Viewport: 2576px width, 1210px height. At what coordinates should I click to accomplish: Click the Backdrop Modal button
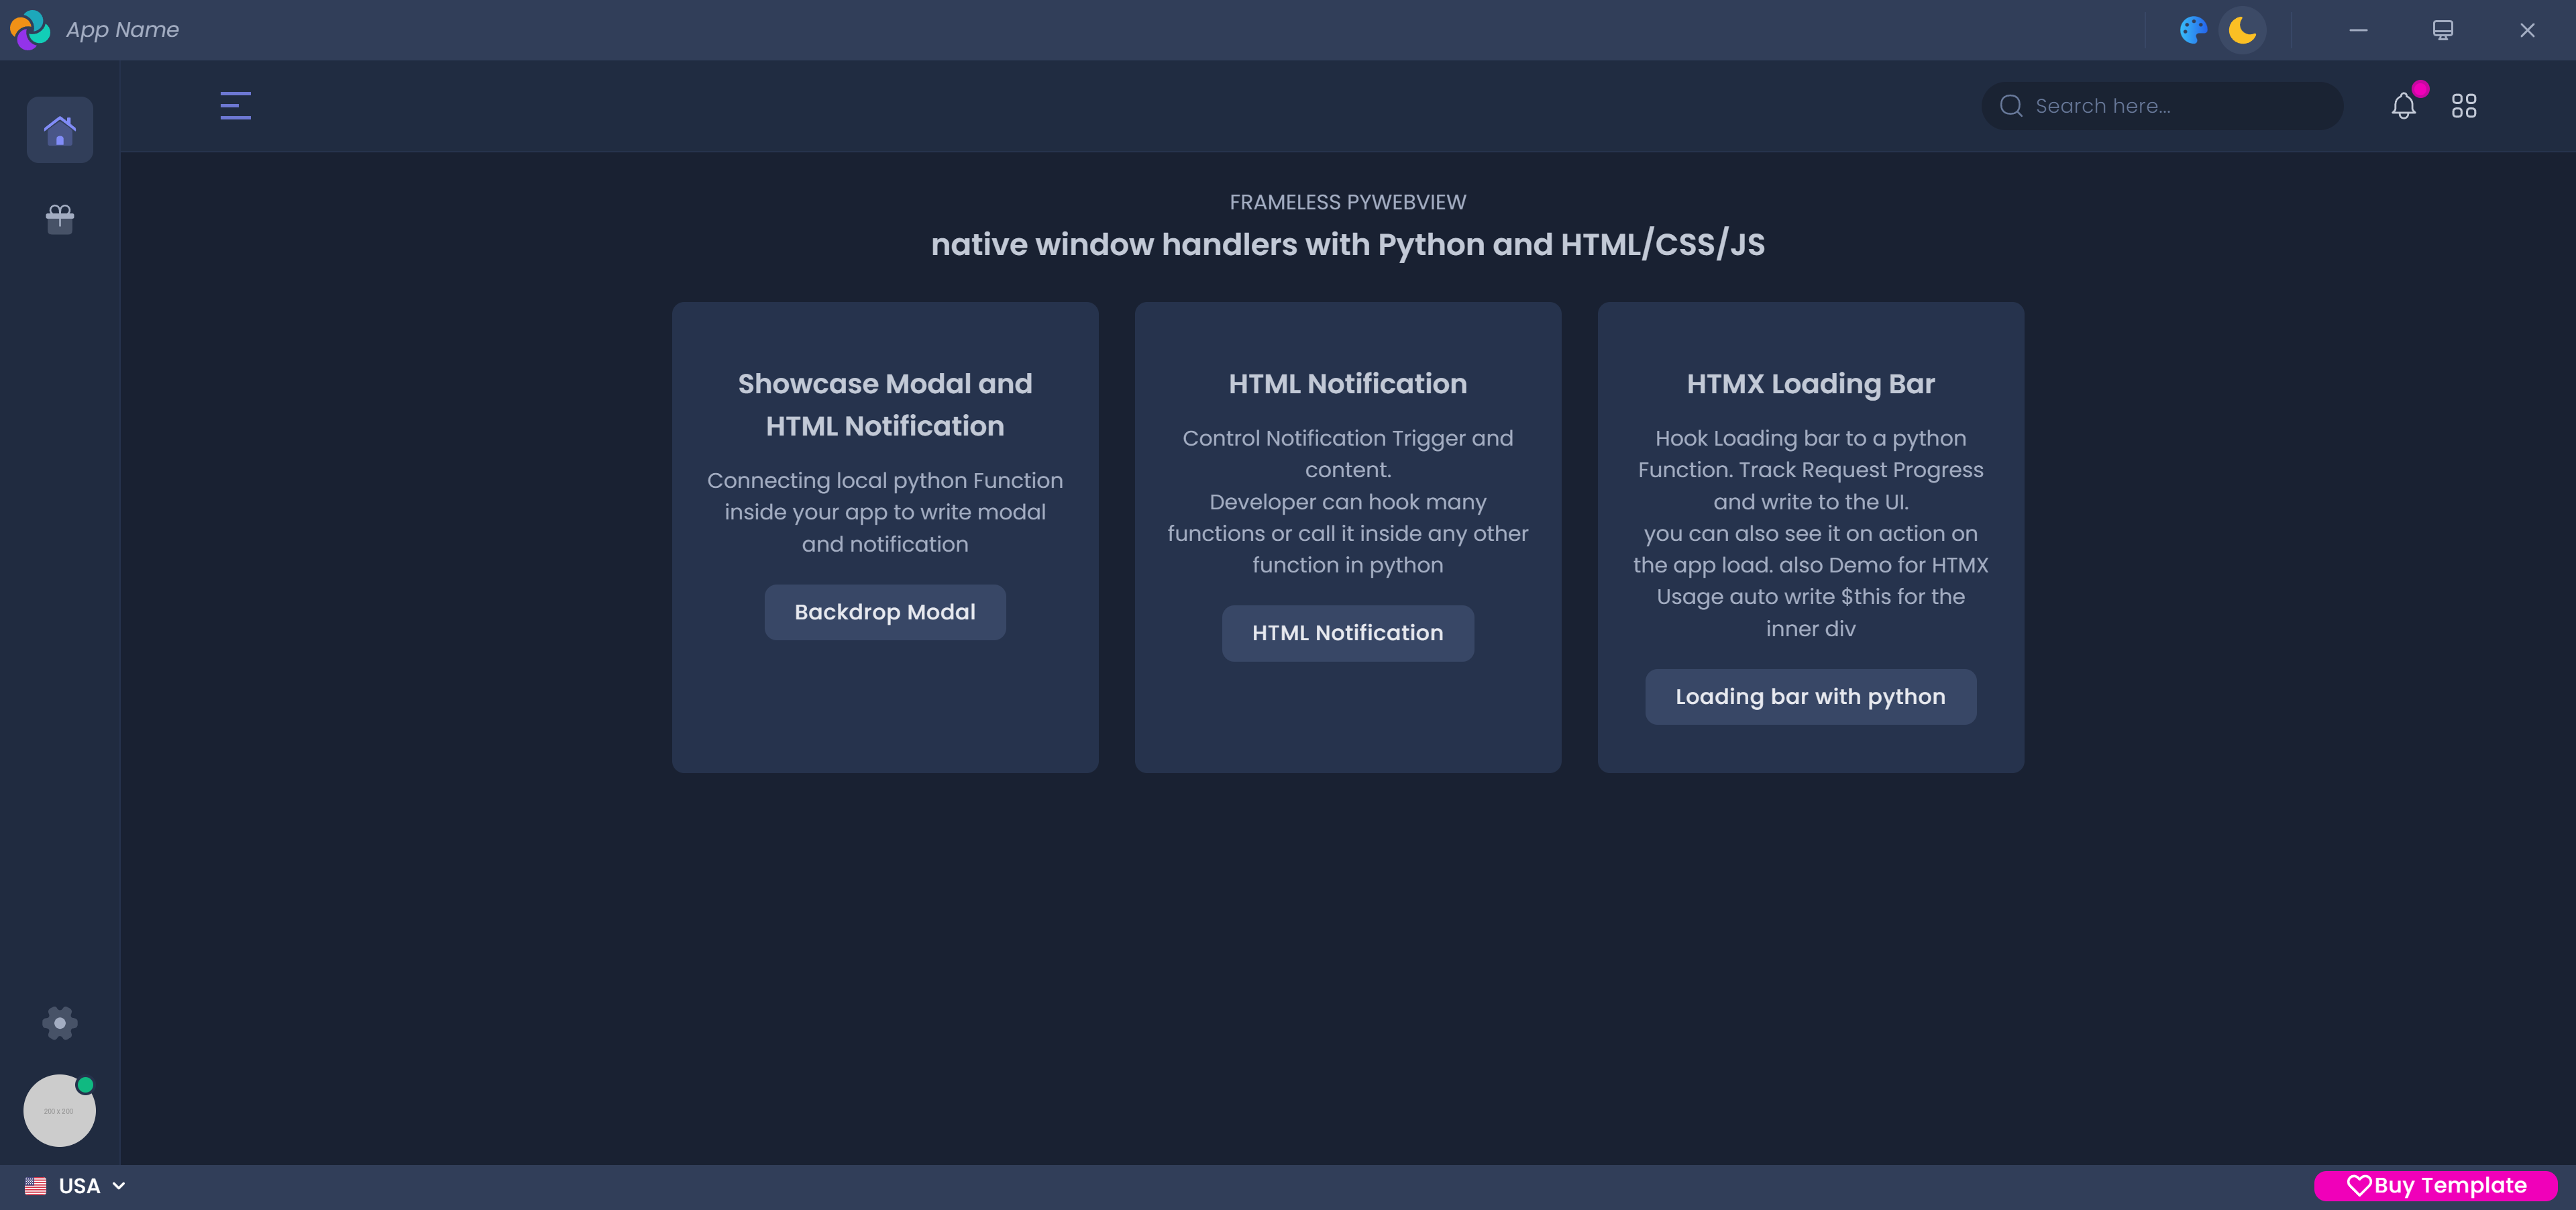click(885, 612)
